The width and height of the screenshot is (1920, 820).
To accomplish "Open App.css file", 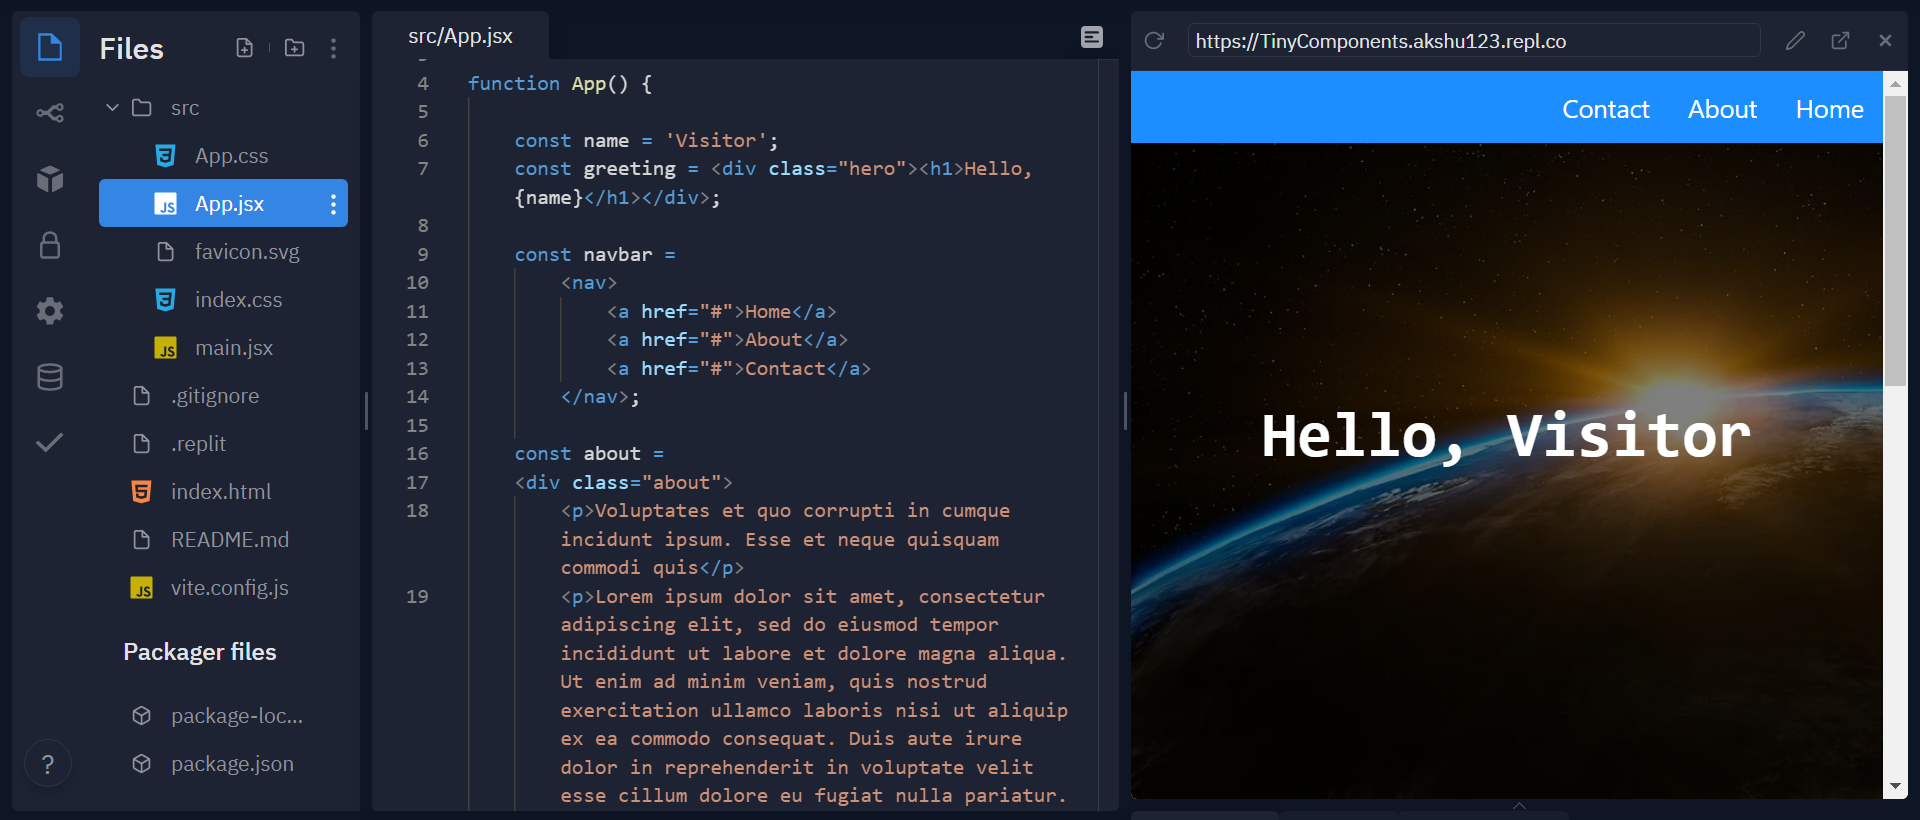I will coord(223,156).
